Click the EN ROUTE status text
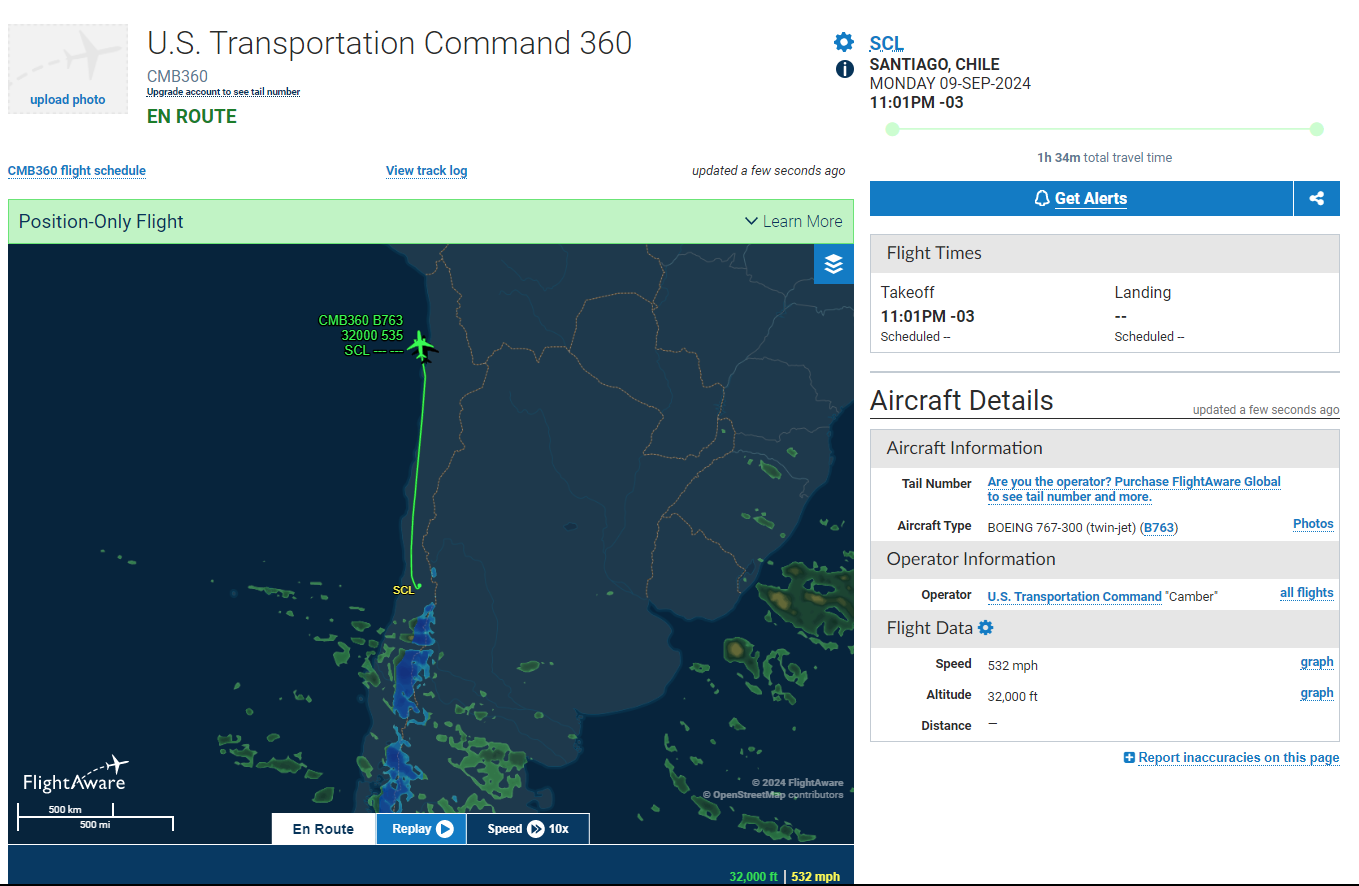 (192, 117)
